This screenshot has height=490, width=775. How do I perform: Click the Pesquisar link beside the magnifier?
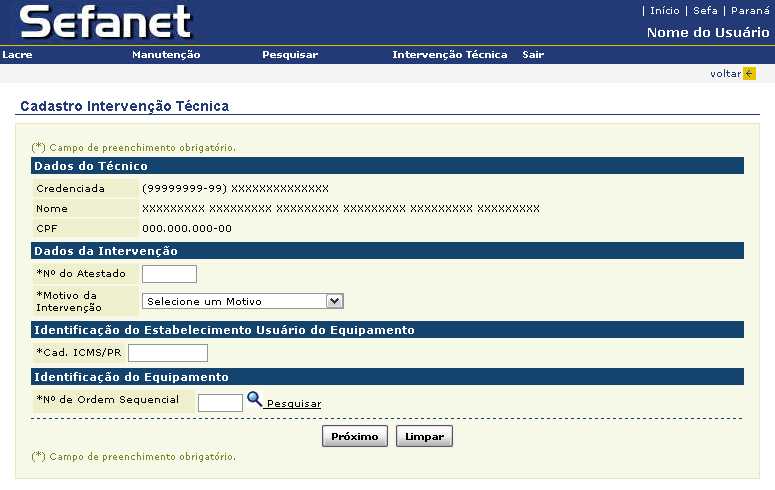(294, 404)
